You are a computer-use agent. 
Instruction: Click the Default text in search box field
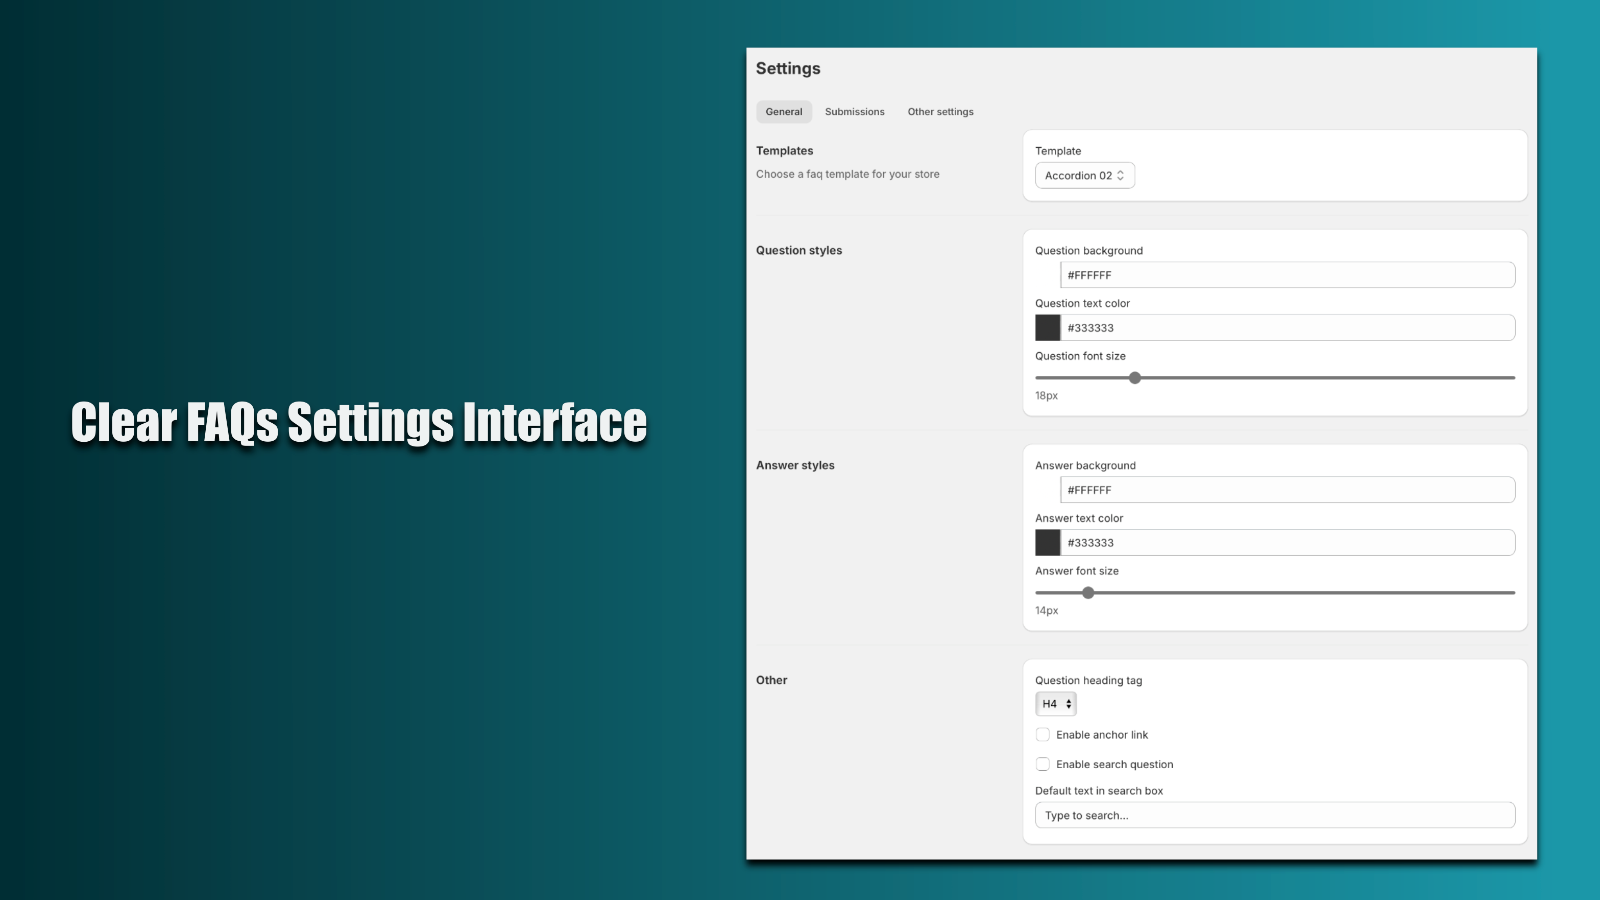(1275, 816)
